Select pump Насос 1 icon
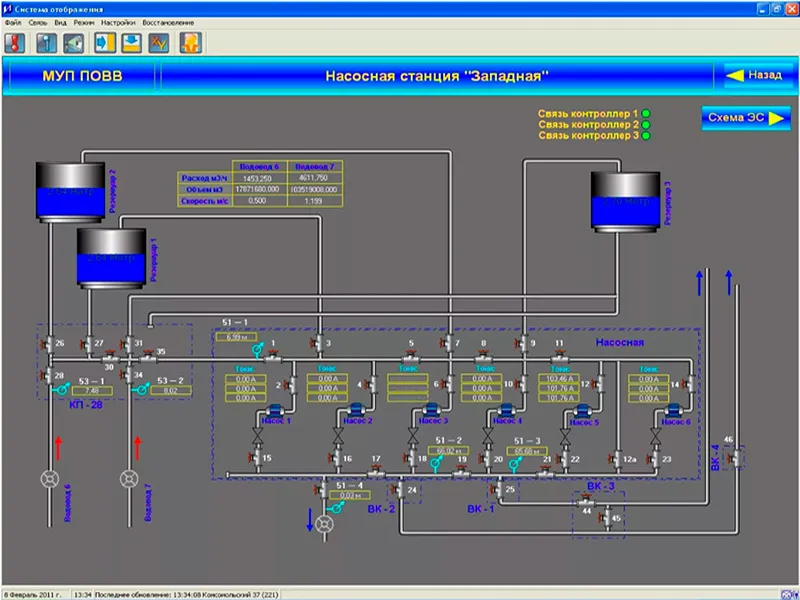 (273, 410)
